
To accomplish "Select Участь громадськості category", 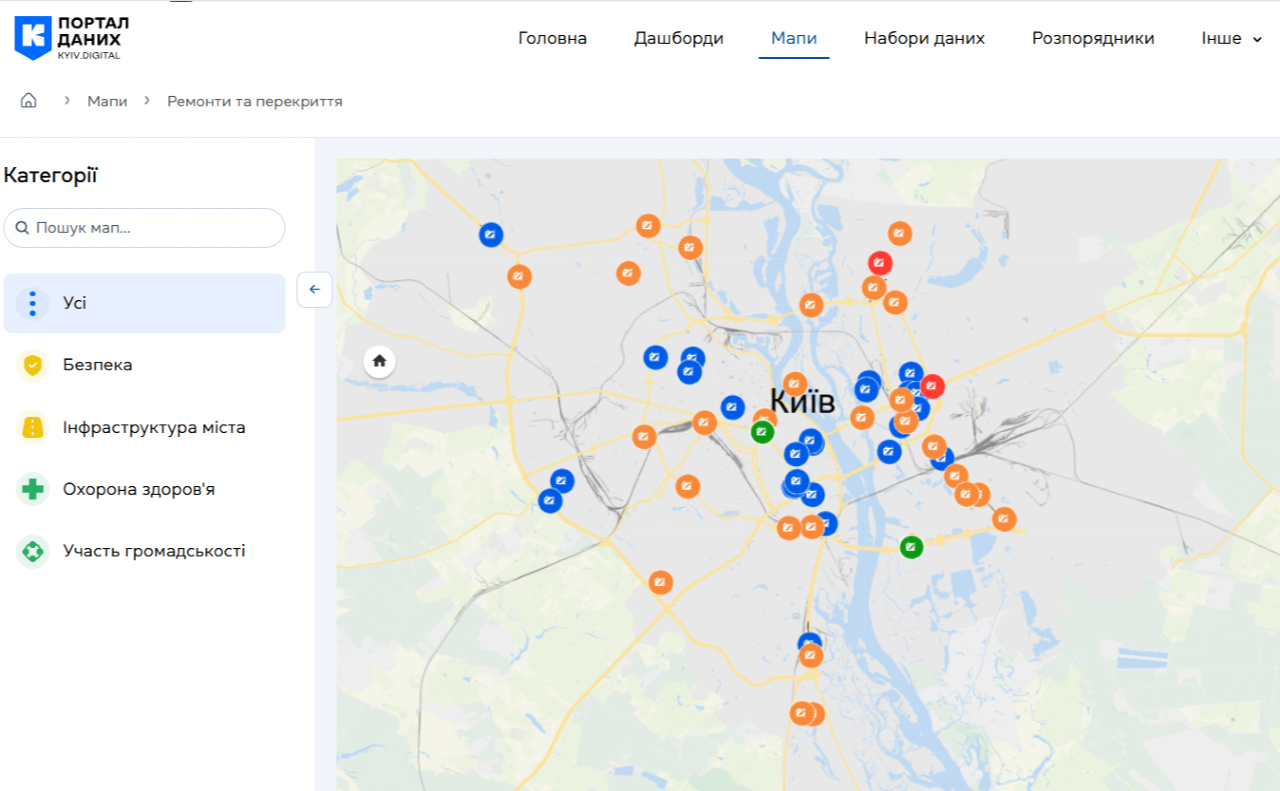I will pyautogui.click(x=145, y=551).
